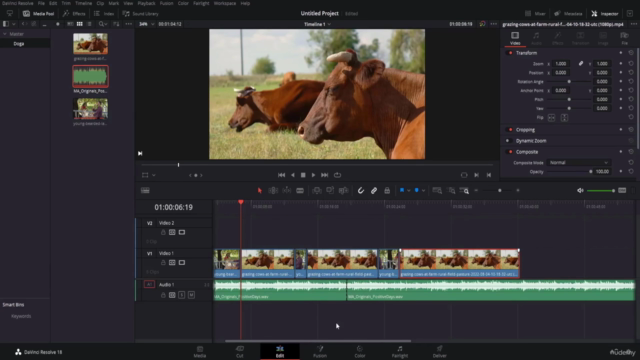Toggle timeline Snapping magnet icon
The height and width of the screenshot is (360, 640).
(361, 191)
